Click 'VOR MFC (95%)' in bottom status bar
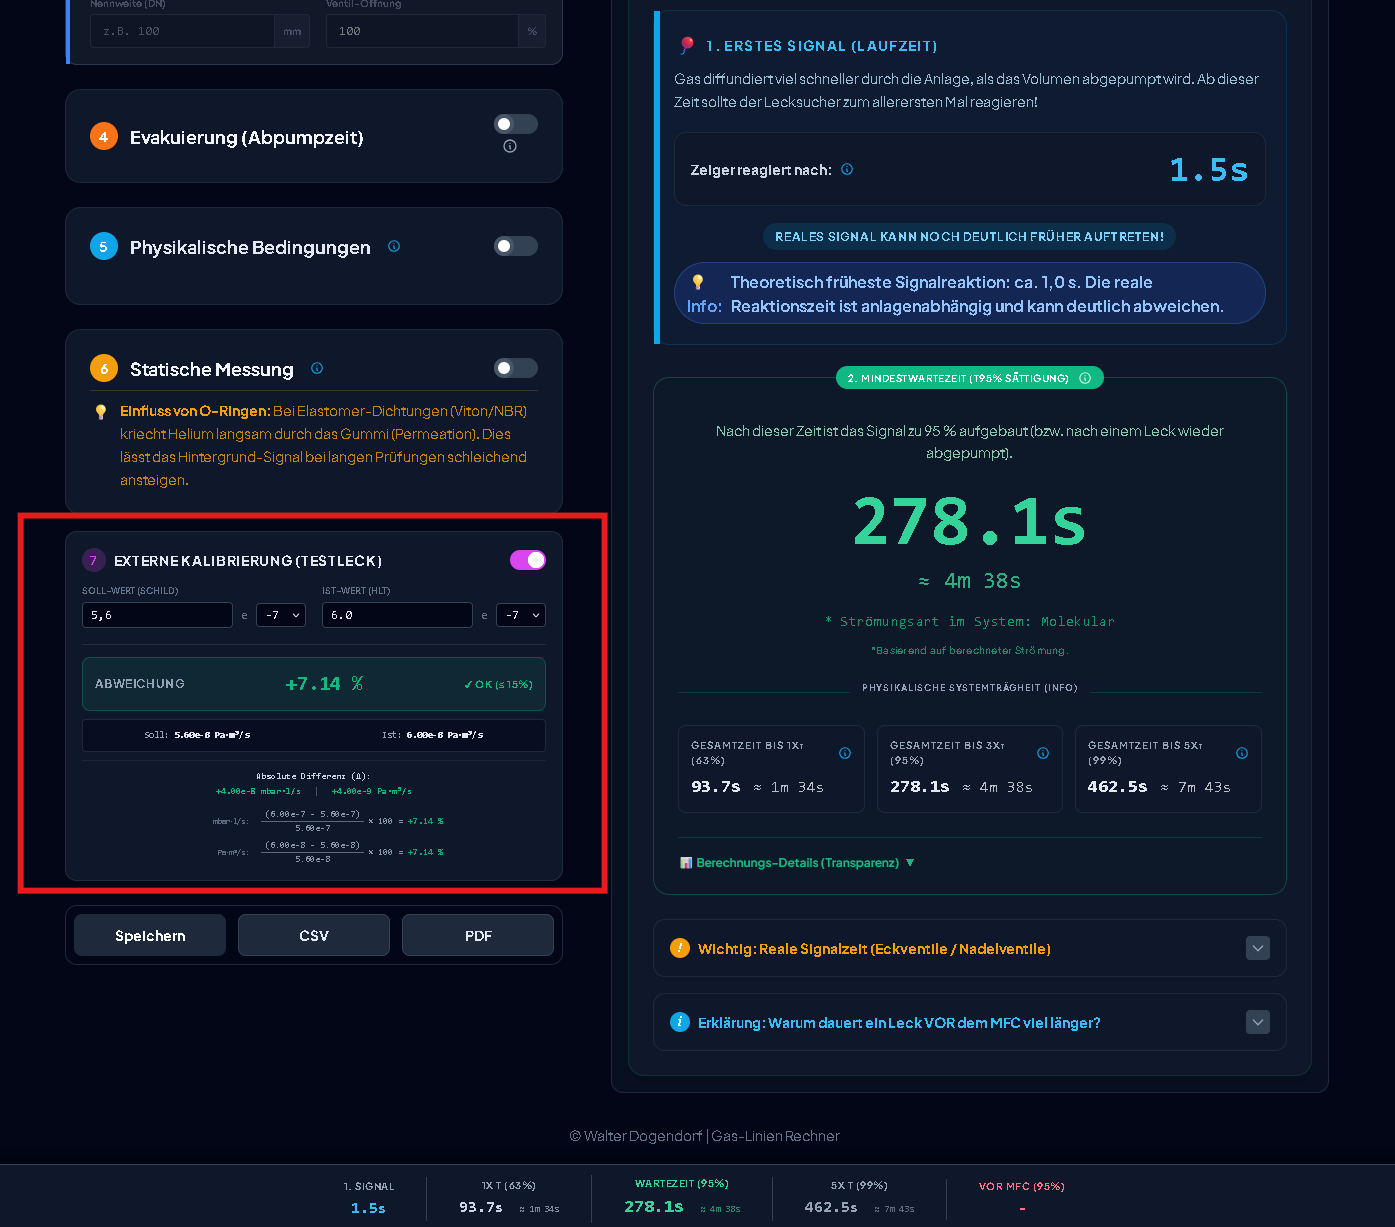 click(x=1021, y=1187)
